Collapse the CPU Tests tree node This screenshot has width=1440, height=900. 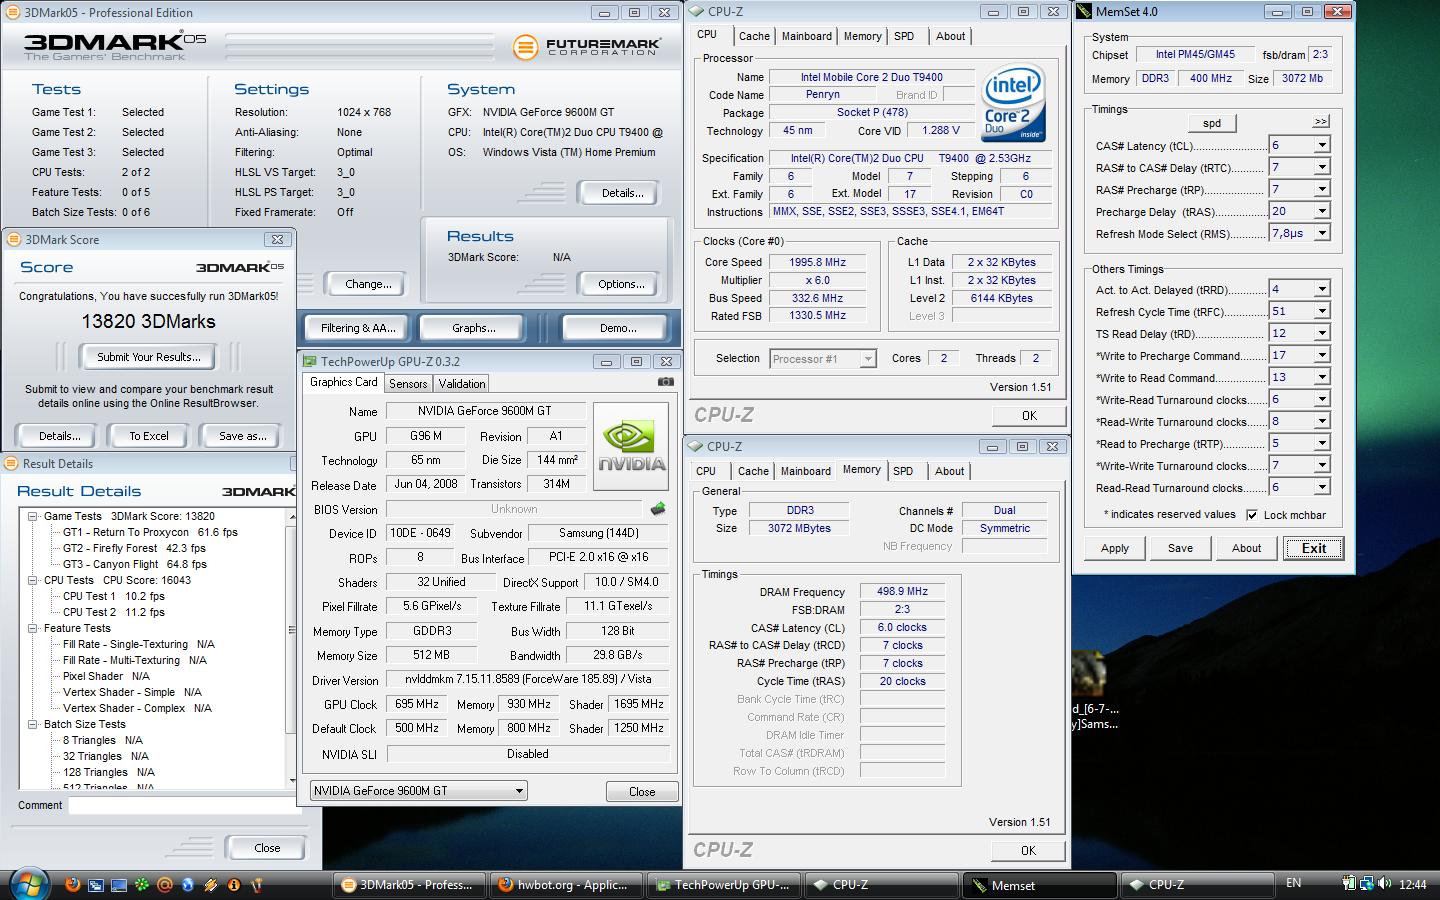[33, 580]
